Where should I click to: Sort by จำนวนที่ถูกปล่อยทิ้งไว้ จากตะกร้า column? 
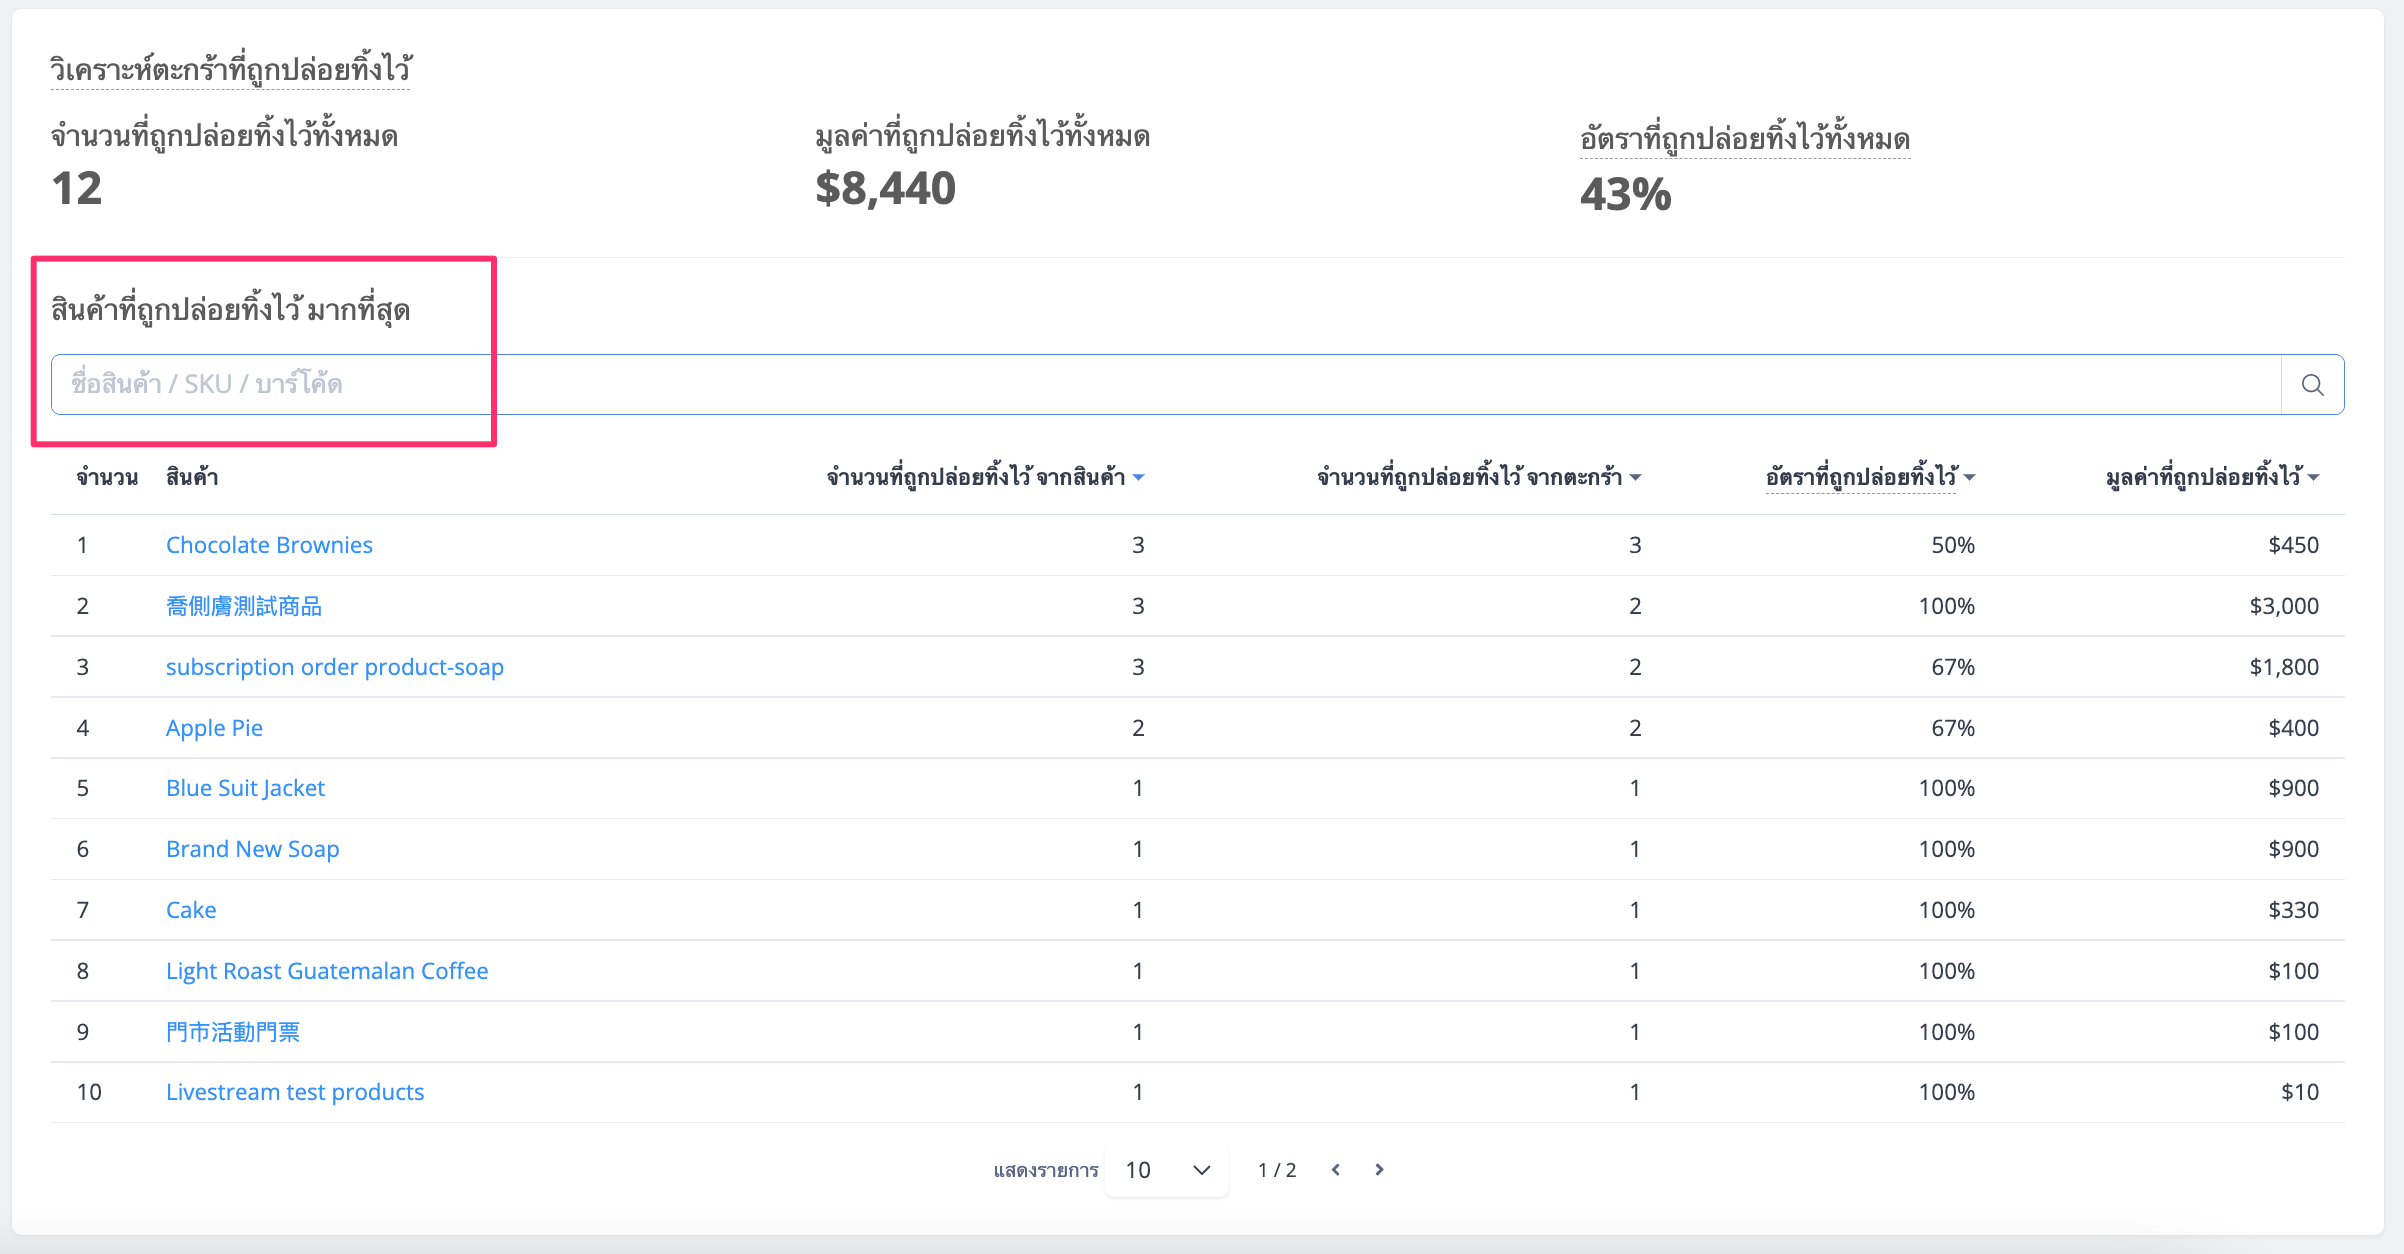[1479, 477]
